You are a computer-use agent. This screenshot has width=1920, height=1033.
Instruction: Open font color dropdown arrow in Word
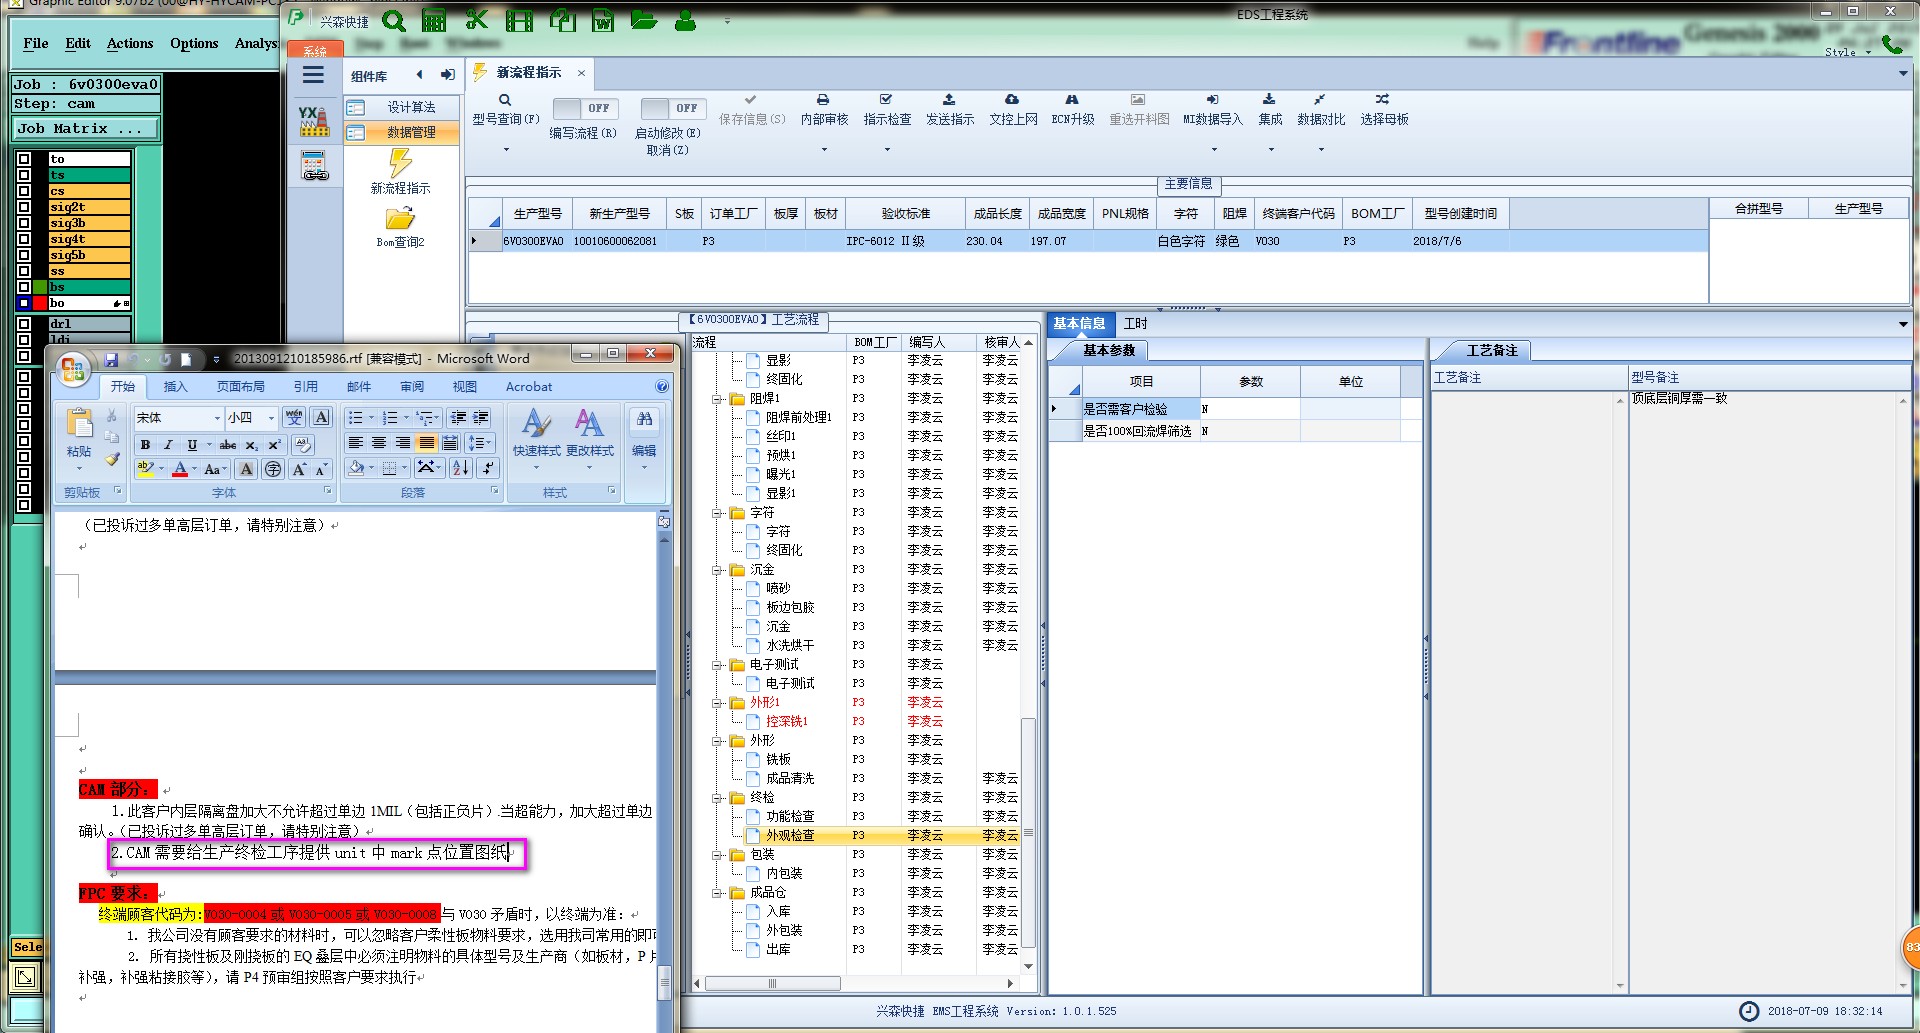click(194, 469)
